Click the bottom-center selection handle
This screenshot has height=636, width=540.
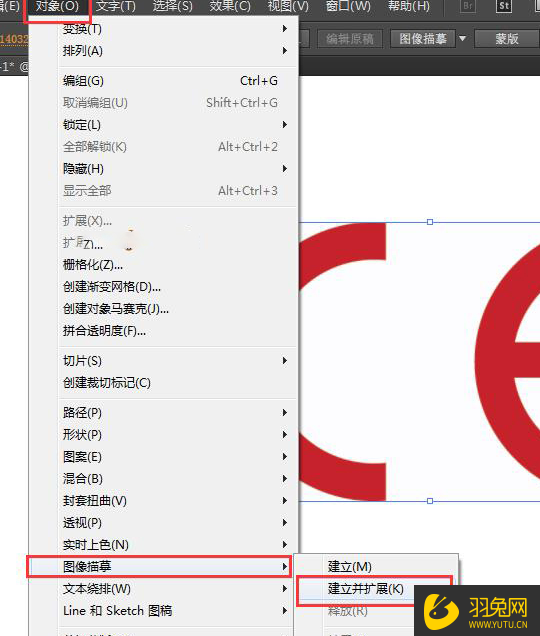pyautogui.click(x=430, y=501)
